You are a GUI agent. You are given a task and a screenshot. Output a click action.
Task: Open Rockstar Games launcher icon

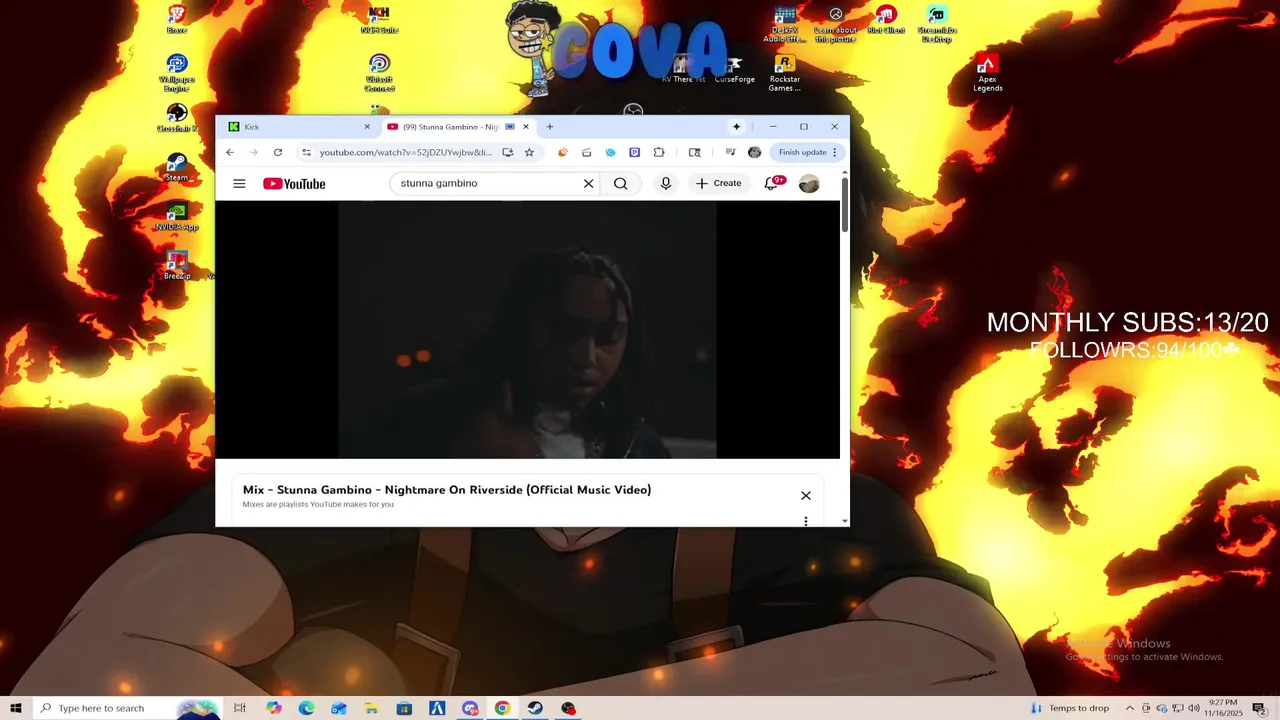(784, 73)
